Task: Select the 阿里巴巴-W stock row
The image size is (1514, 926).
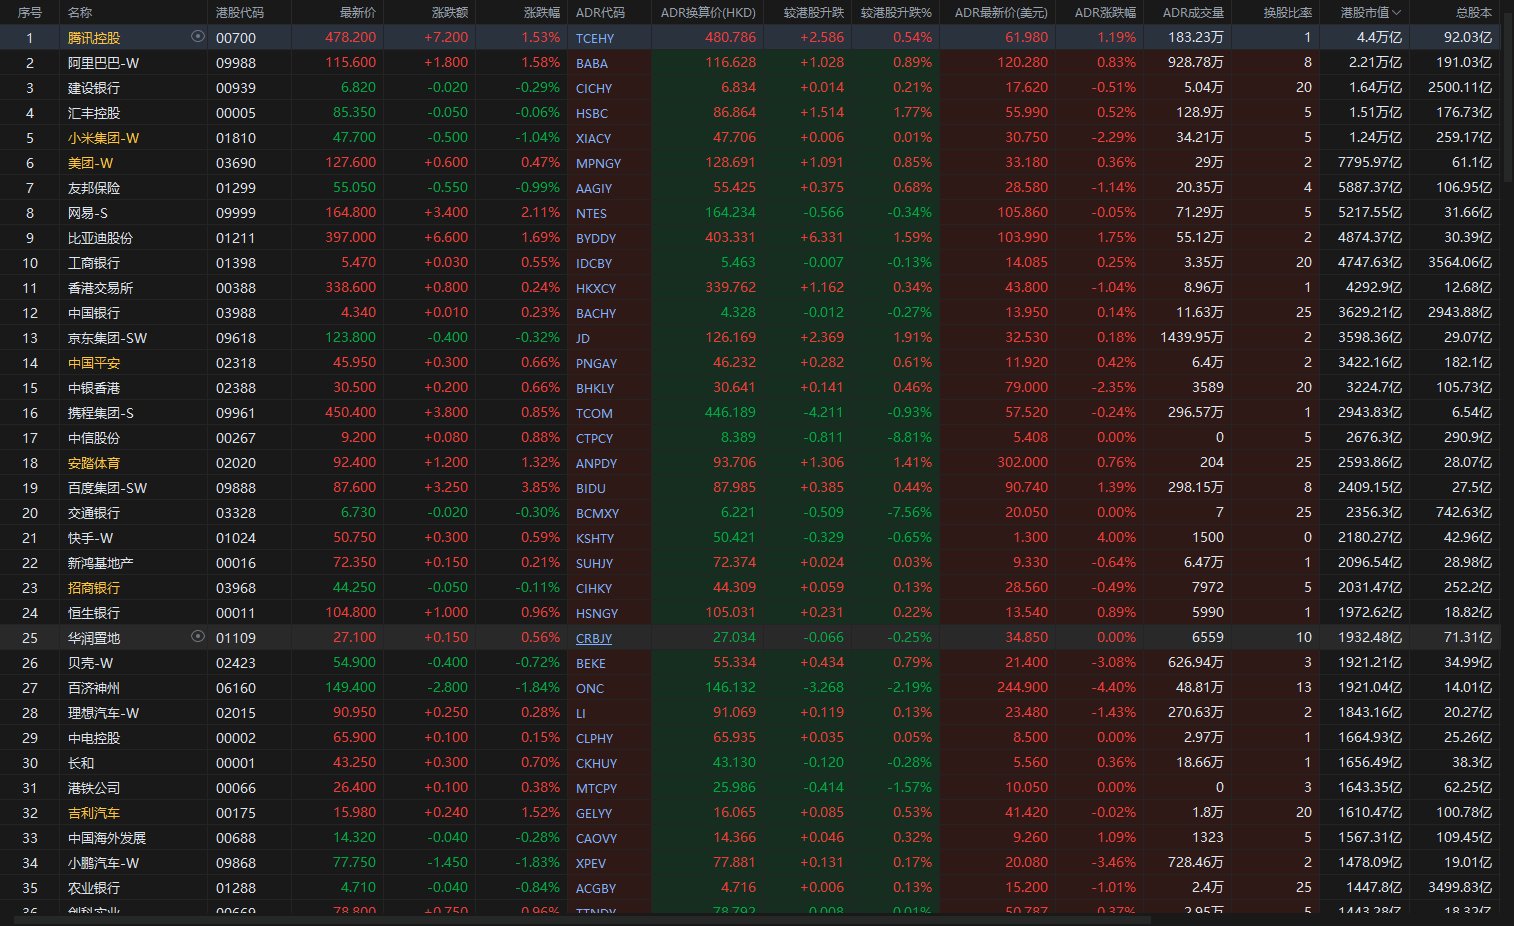Action: 750,62
